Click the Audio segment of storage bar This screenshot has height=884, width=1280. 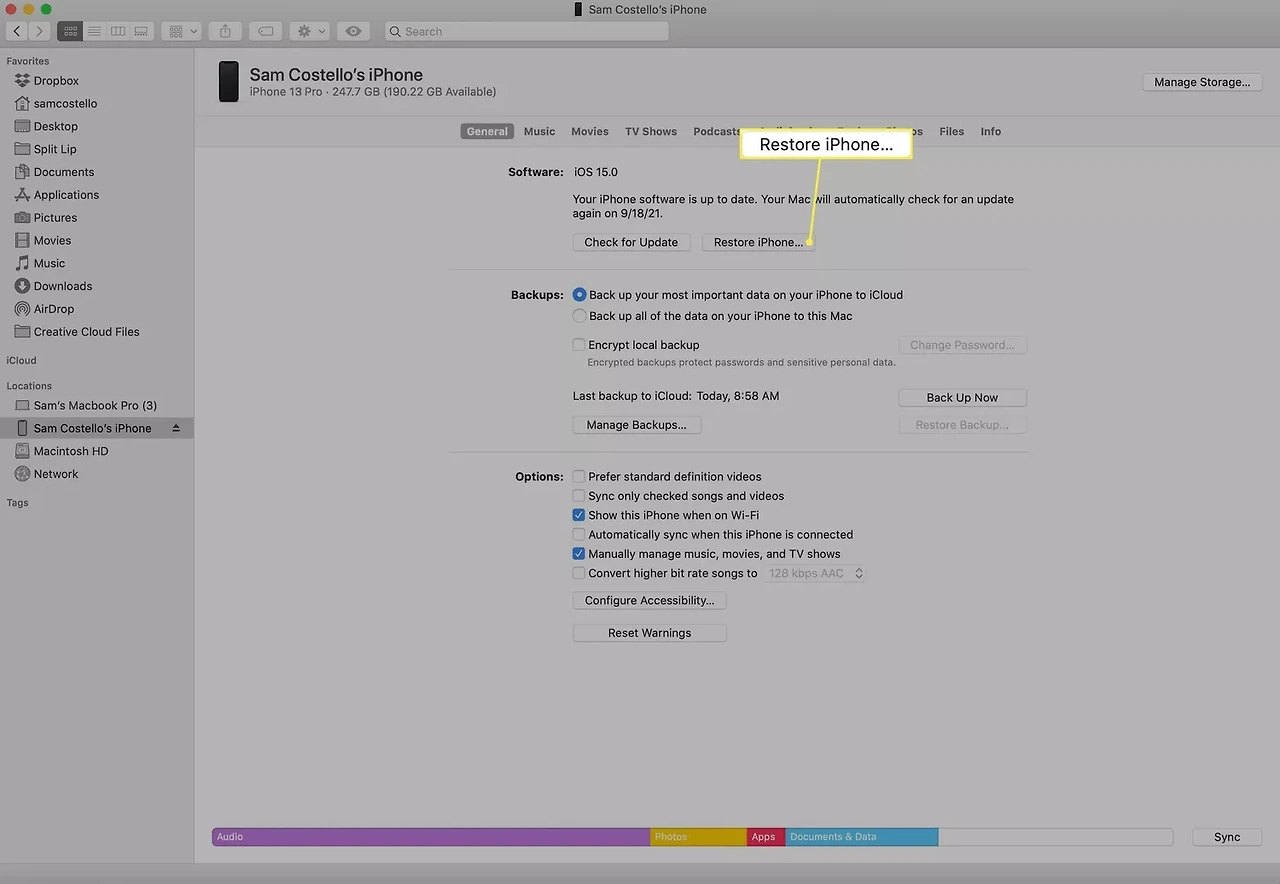(x=431, y=837)
